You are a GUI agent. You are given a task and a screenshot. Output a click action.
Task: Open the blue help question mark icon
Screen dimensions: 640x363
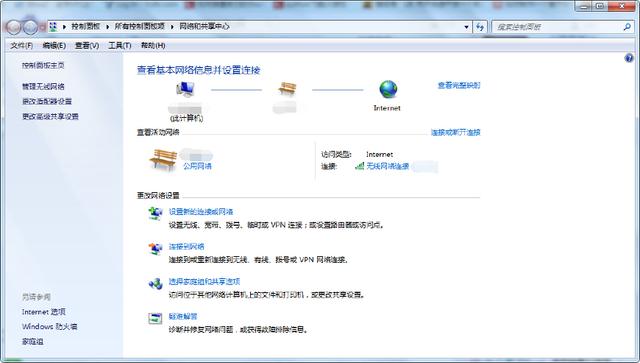629,58
